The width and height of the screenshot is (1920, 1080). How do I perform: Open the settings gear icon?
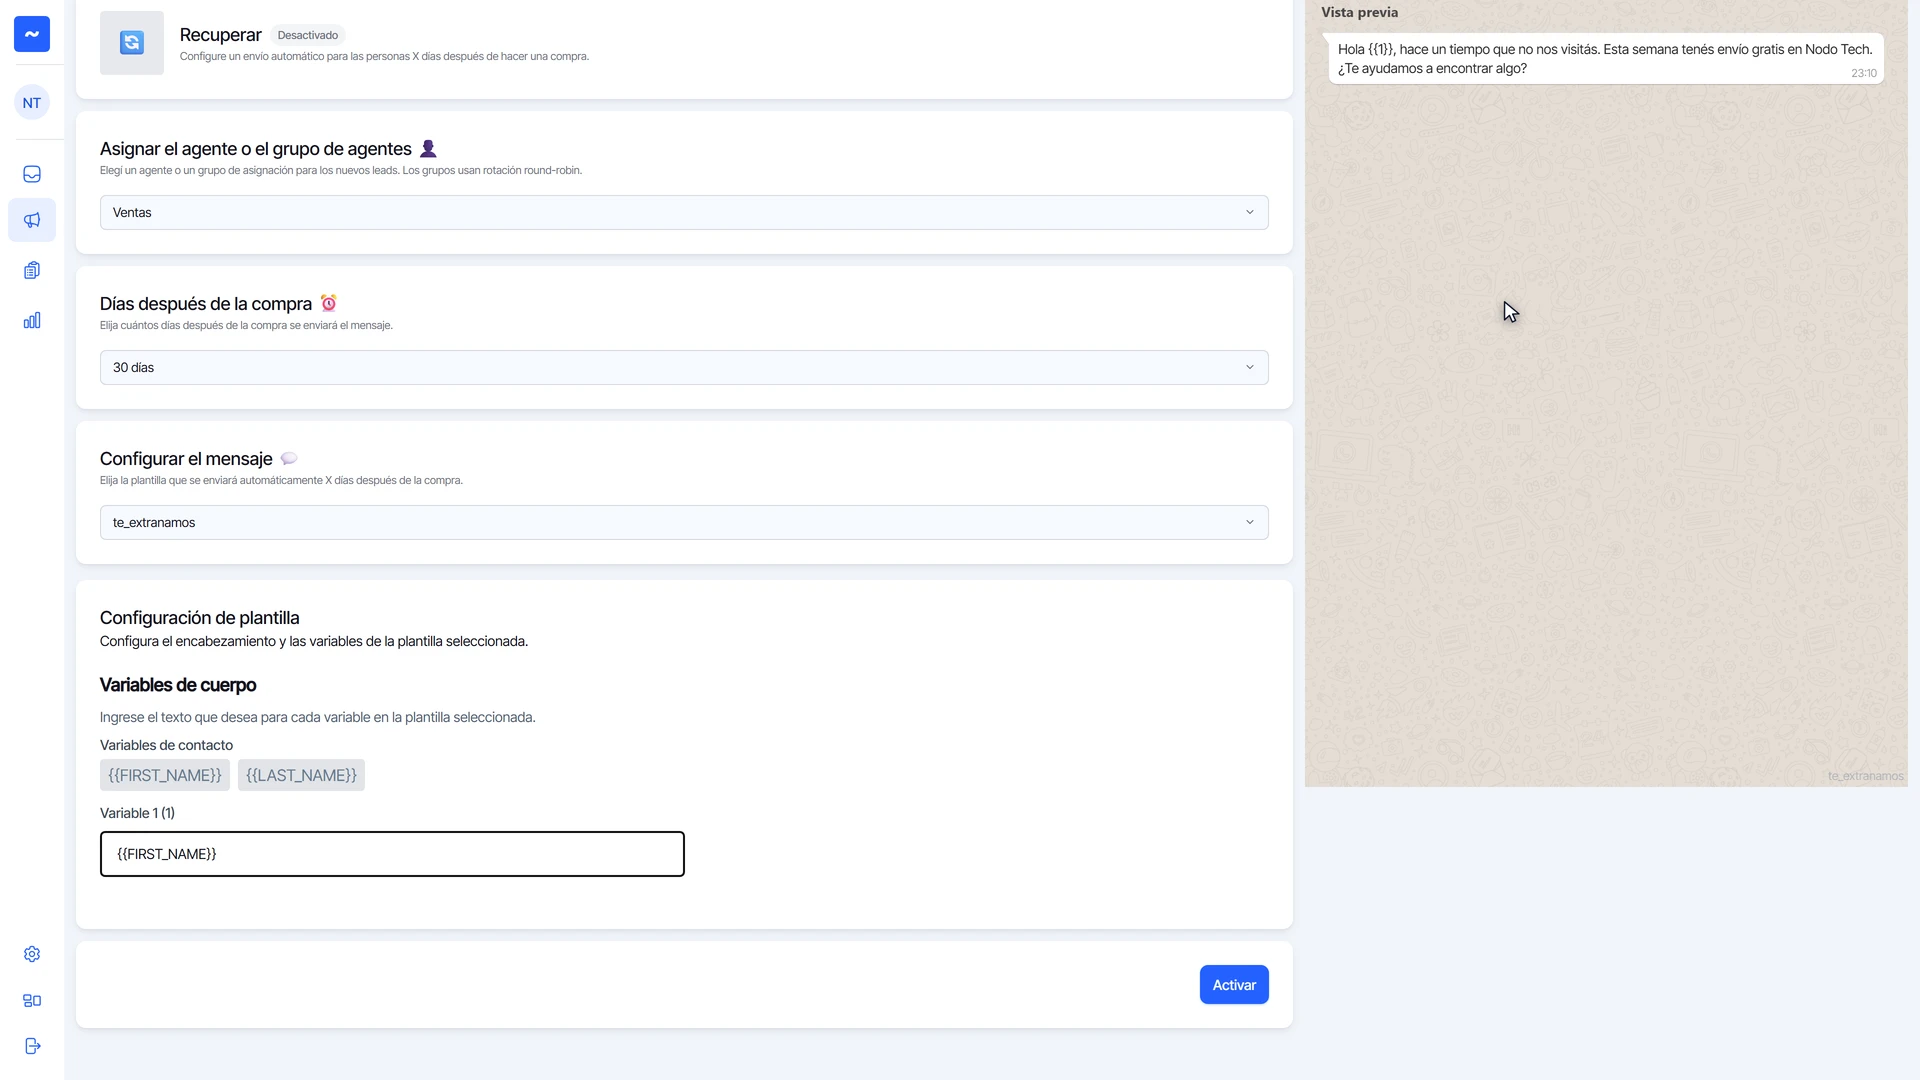coord(32,954)
